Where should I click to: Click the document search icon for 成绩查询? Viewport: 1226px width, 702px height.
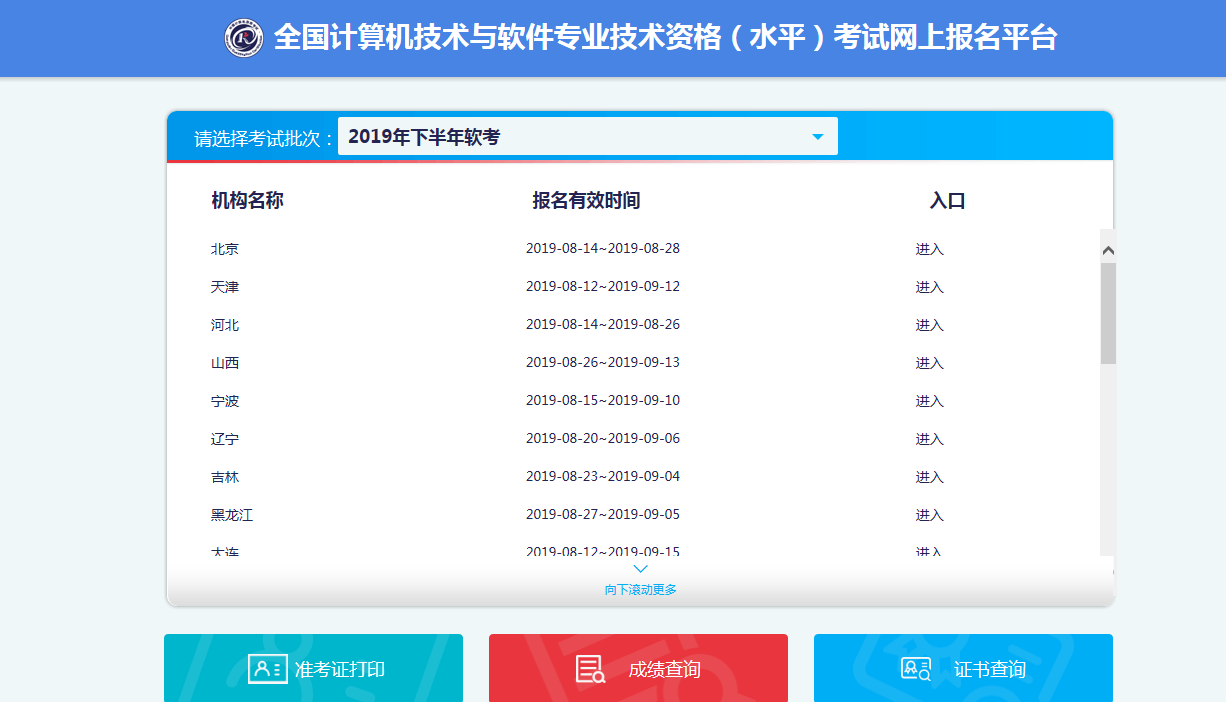[x=591, y=669]
